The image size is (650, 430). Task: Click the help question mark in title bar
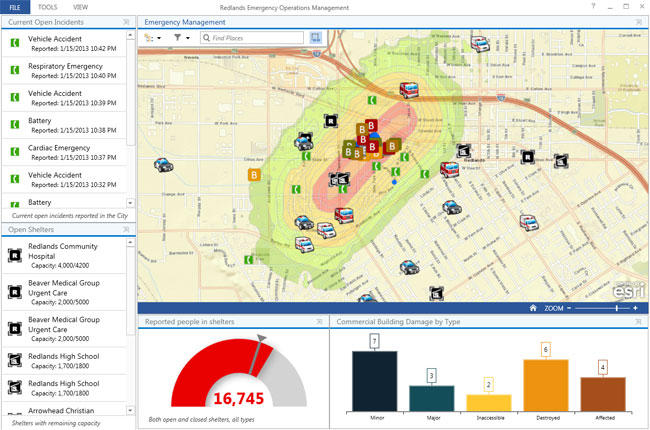pyautogui.click(x=593, y=6)
